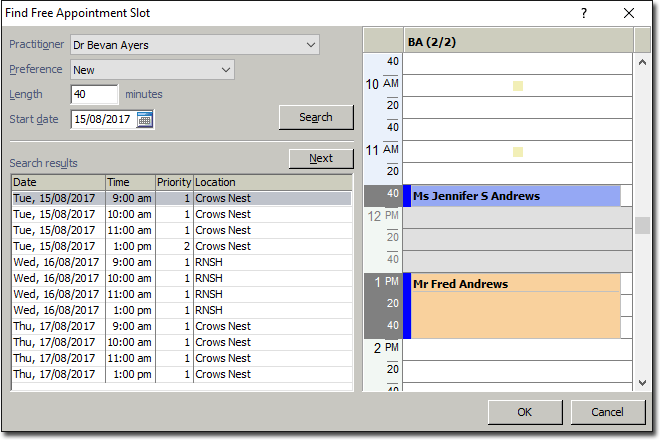660x440 pixels.
Task: Select the Wed 16/08/2017 1:00 pm RNSH result
Action: tap(182, 310)
